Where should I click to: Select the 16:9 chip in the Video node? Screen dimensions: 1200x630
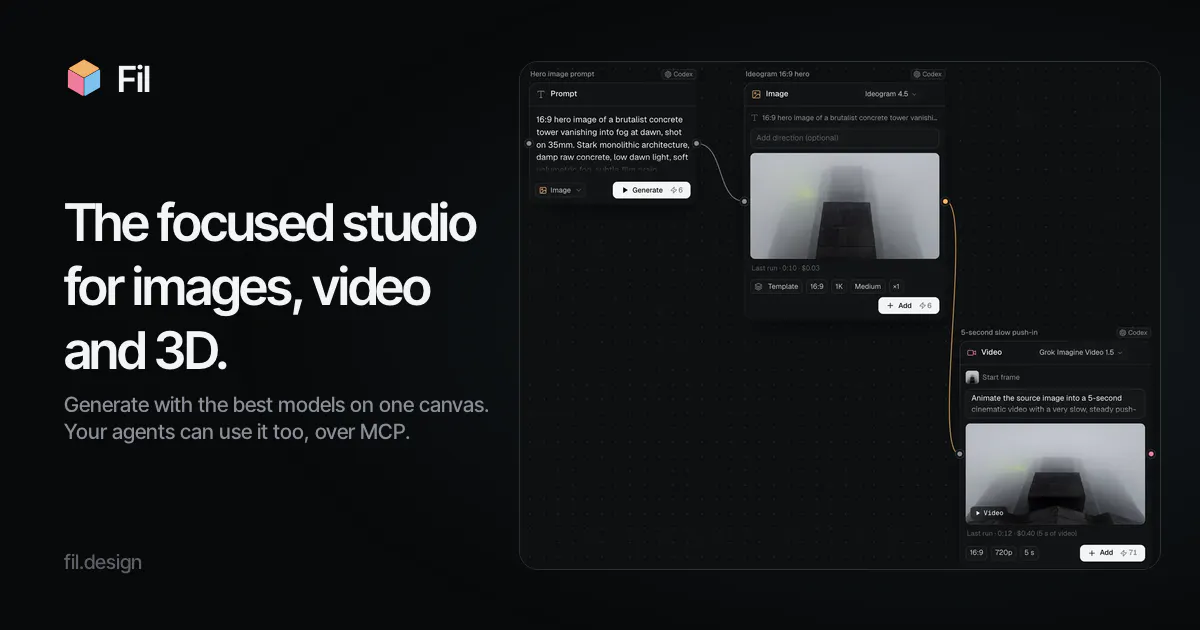[976, 552]
